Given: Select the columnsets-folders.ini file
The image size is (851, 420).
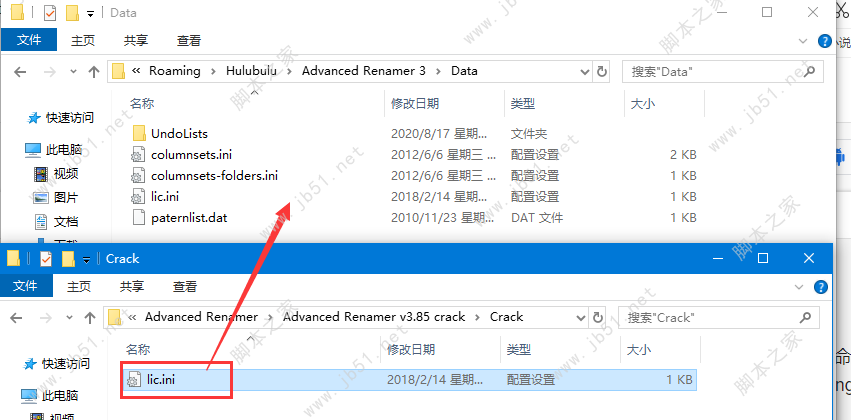Looking at the screenshot, I should [x=214, y=176].
